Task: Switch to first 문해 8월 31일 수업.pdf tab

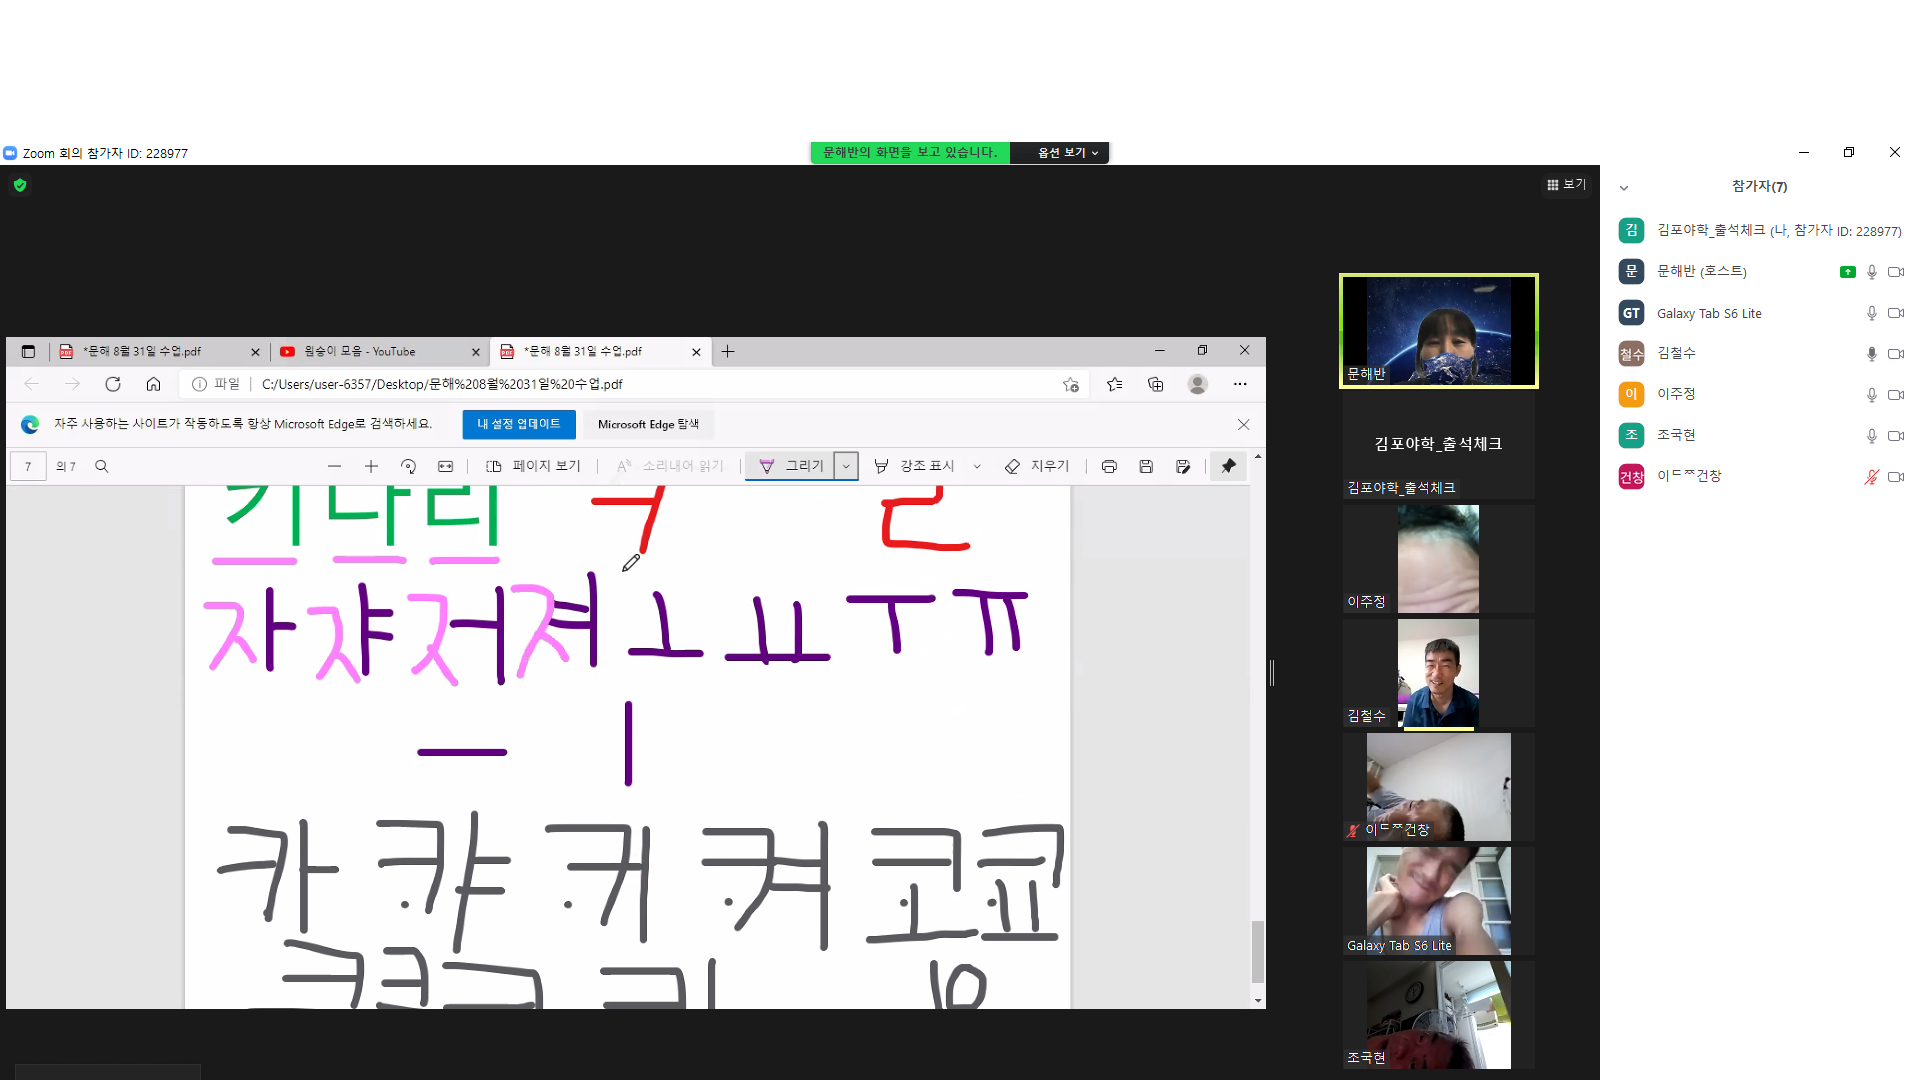Action: coord(160,351)
